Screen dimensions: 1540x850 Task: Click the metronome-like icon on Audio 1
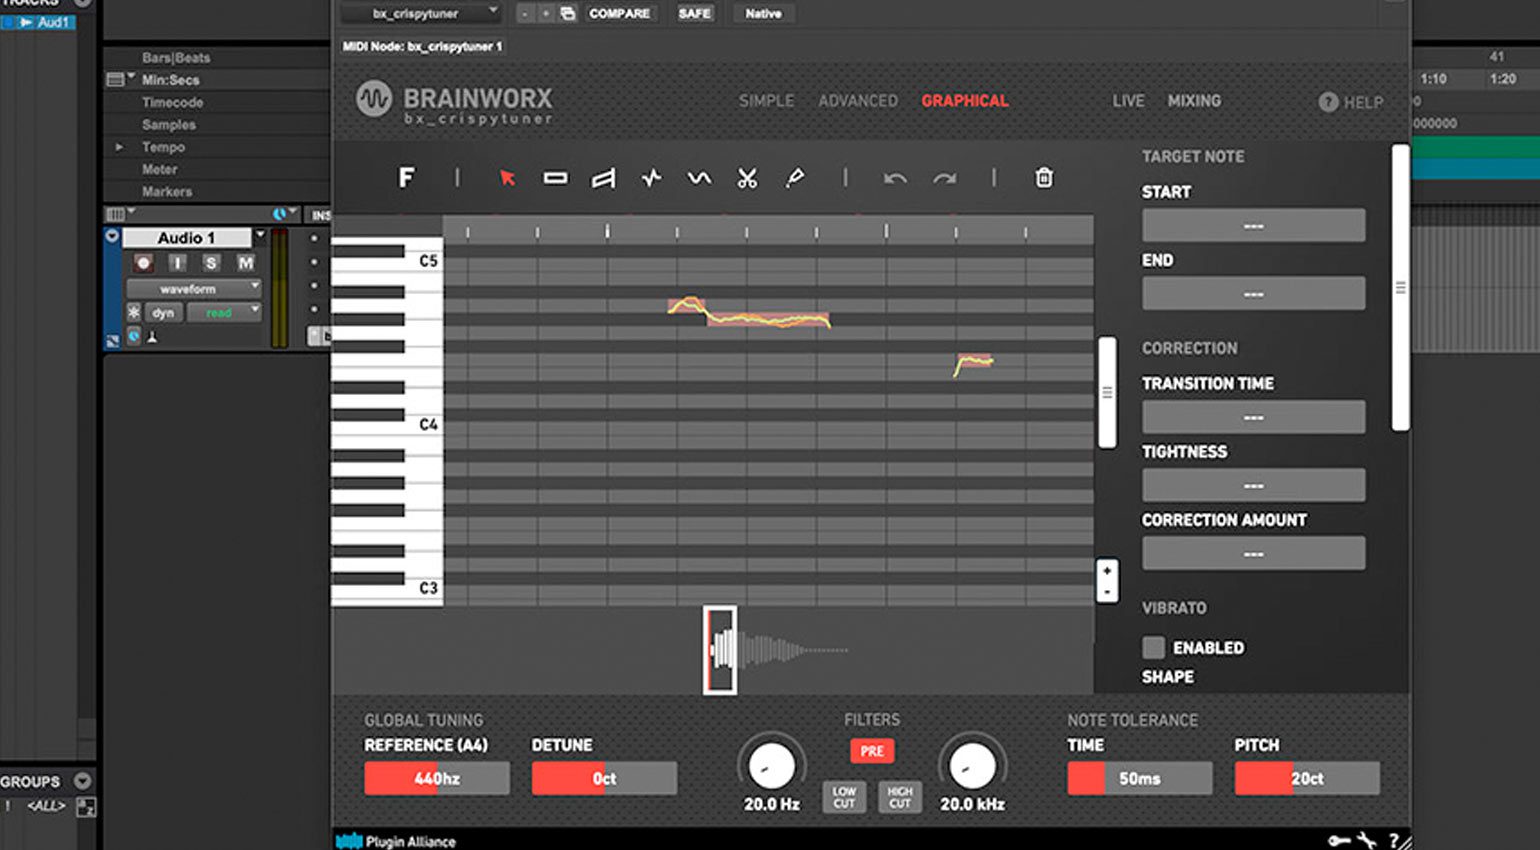click(x=152, y=337)
